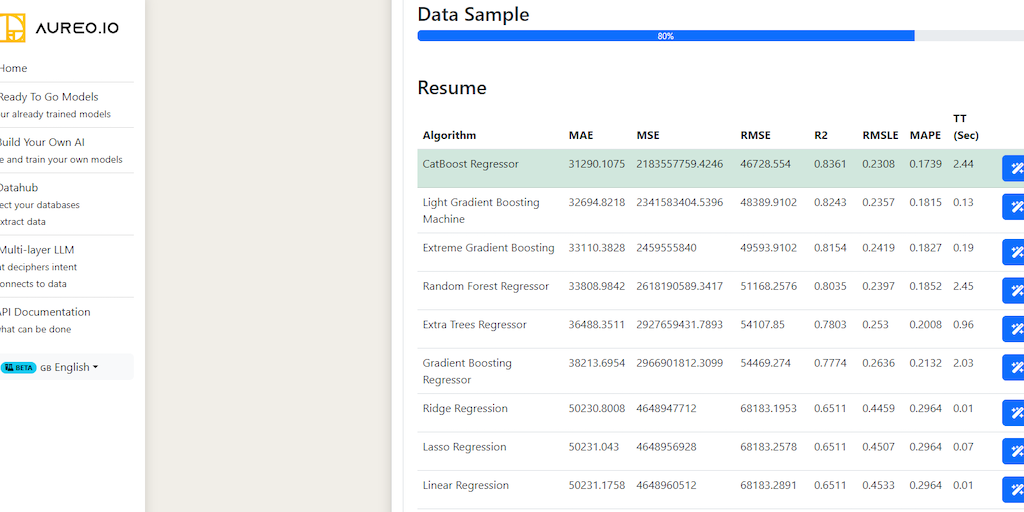Screen dimensions: 1024x512
Task: Click the blue action icon for CatBoost Regressor
Action: coord(1014,168)
